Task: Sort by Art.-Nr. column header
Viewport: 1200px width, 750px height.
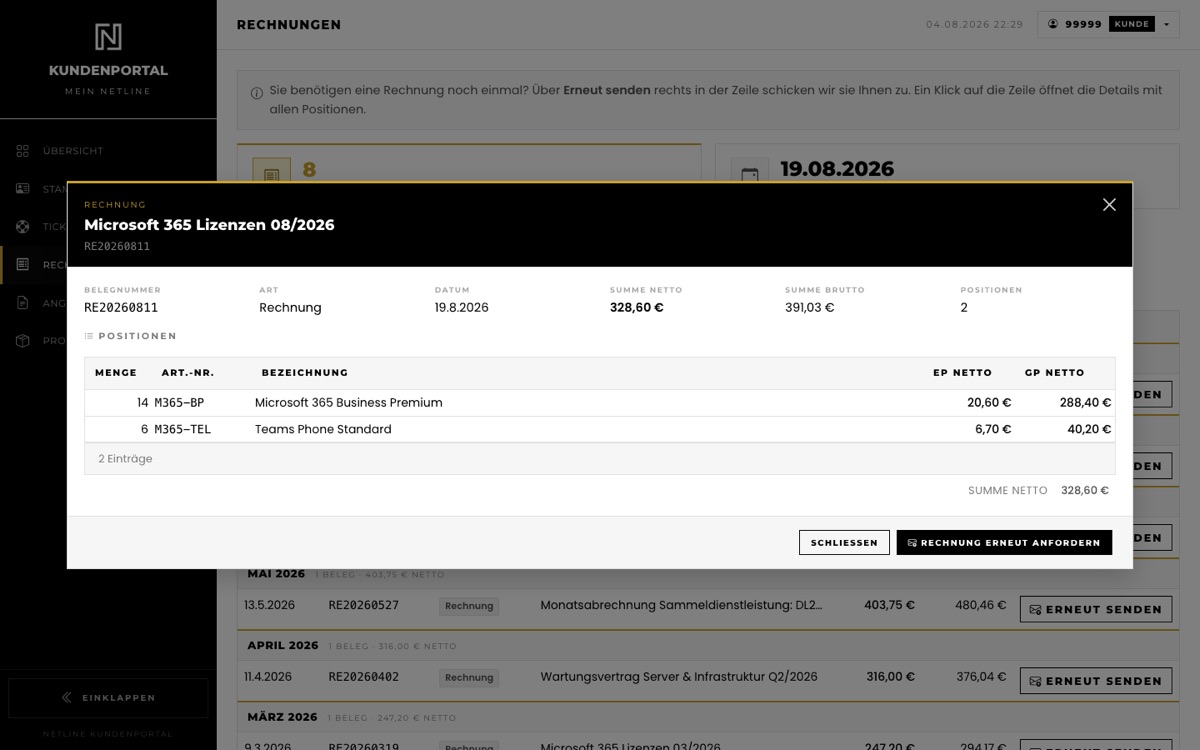Action: coord(188,373)
